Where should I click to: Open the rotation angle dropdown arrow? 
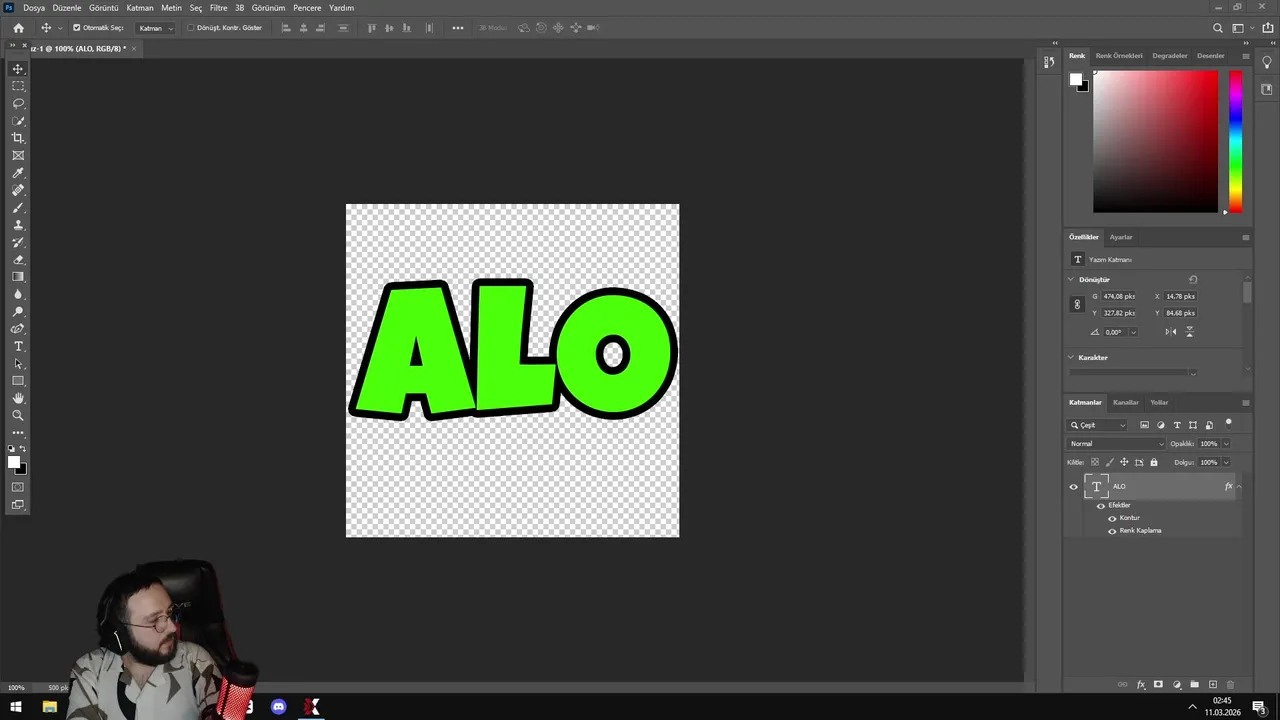coord(1133,332)
